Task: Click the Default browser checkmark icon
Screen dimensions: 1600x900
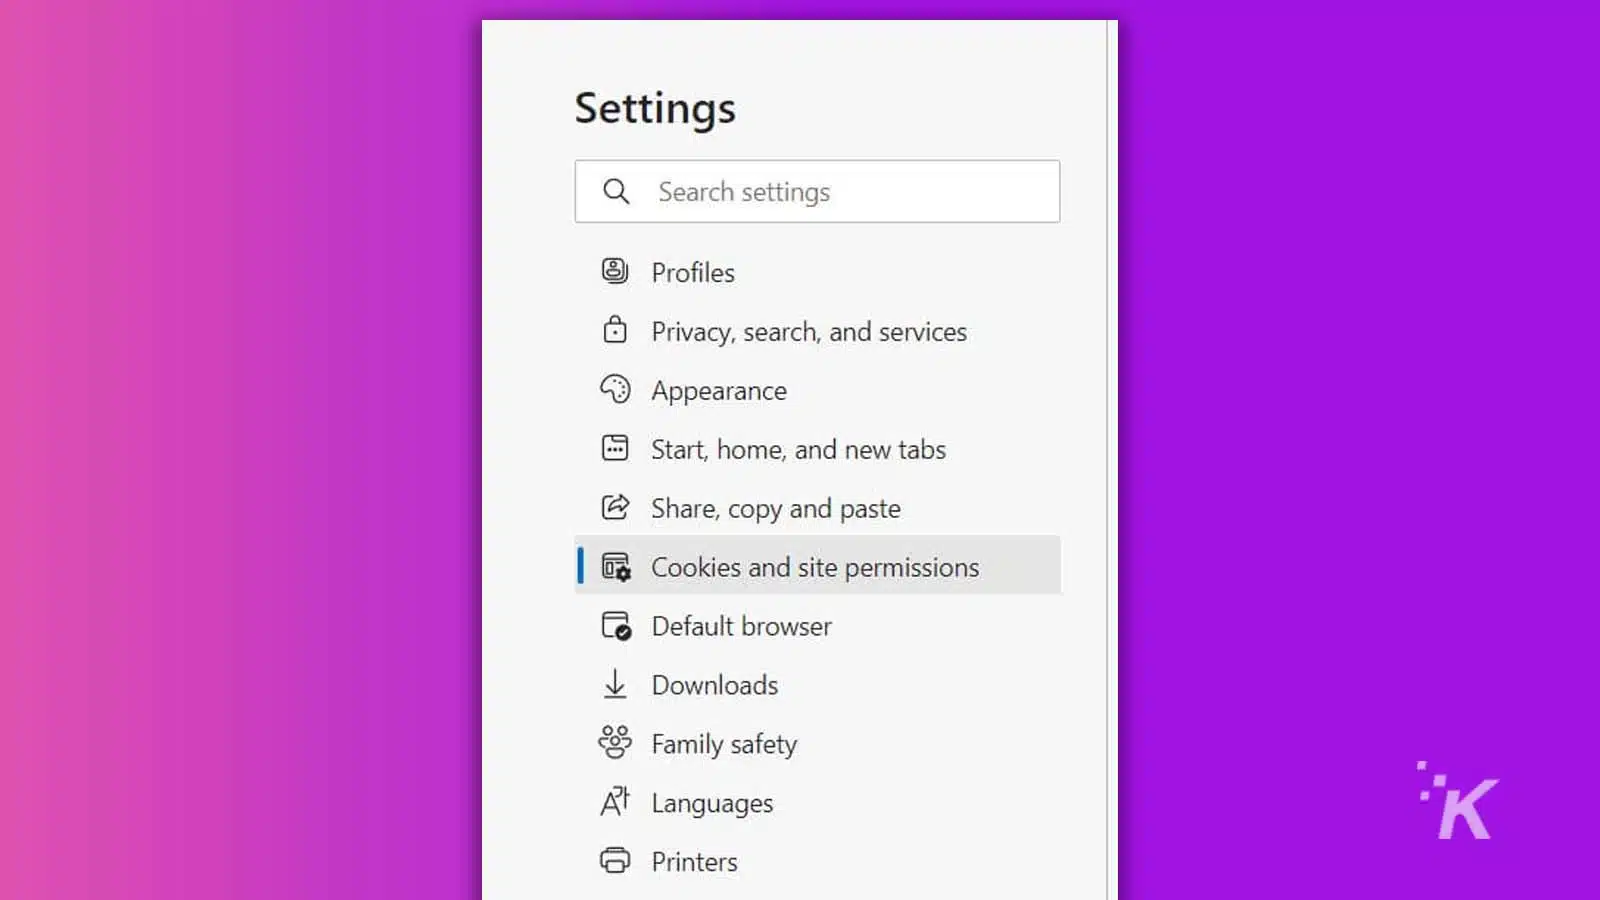Action: point(615,626)
